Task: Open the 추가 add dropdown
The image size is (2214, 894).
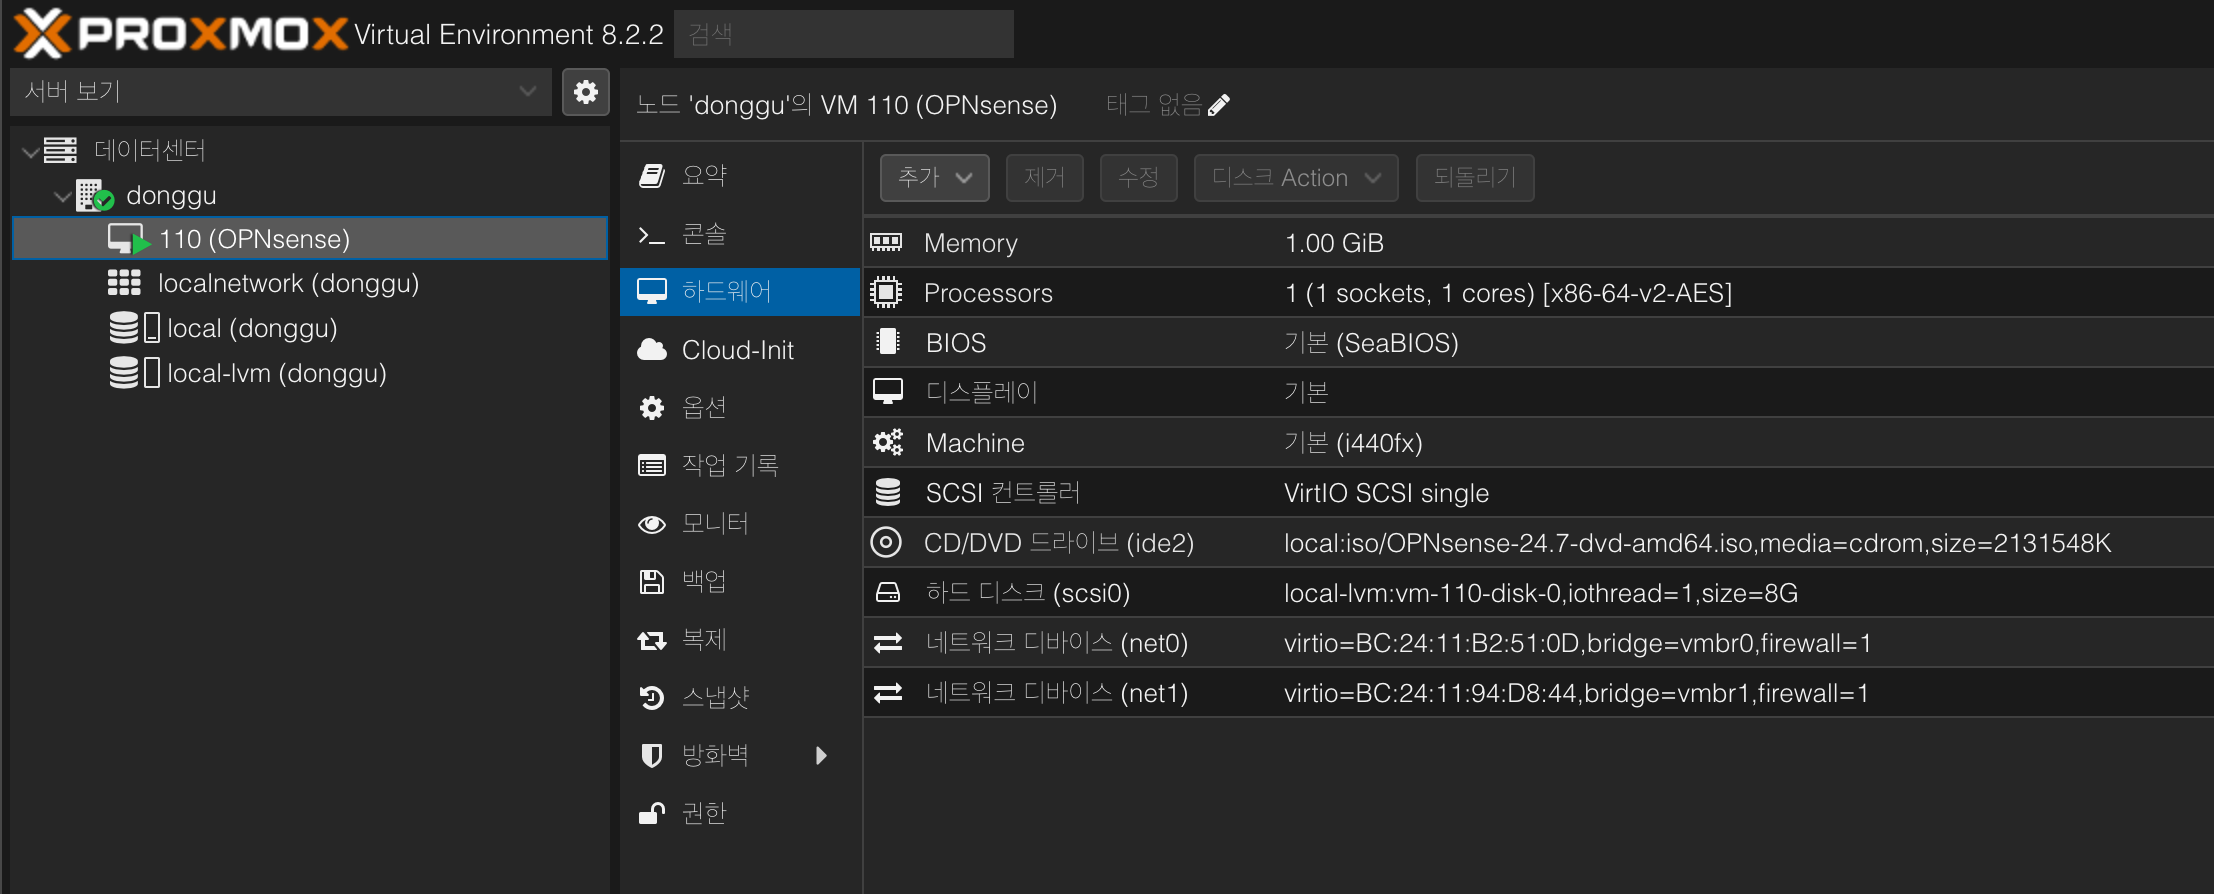Action: point(935,178)
